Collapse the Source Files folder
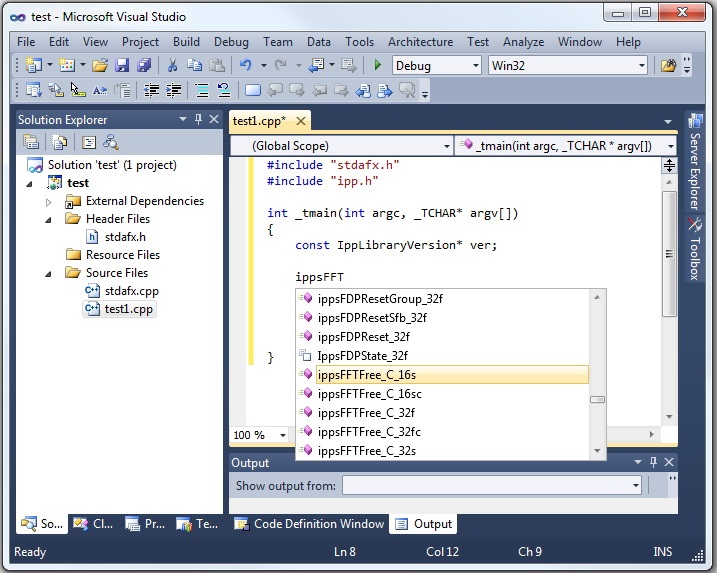Viewport: 717px width, 573px height. pos(47,273)
